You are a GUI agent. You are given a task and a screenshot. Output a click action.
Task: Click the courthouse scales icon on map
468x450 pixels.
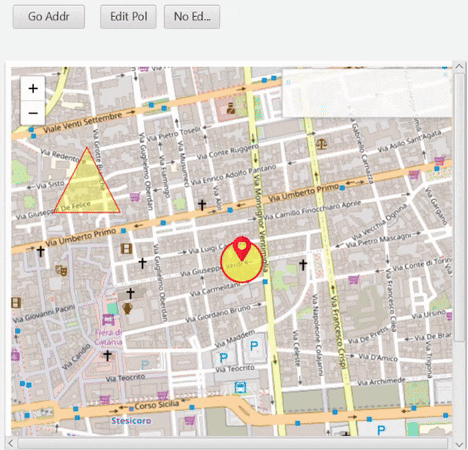click(321, 144)
